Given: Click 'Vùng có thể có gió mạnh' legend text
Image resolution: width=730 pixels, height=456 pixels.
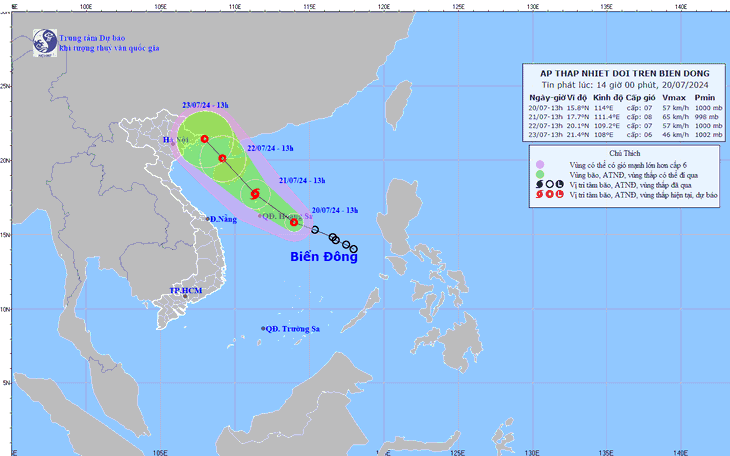Looking at the screenshot, I should pyautogui.click(x=628, y=165).
